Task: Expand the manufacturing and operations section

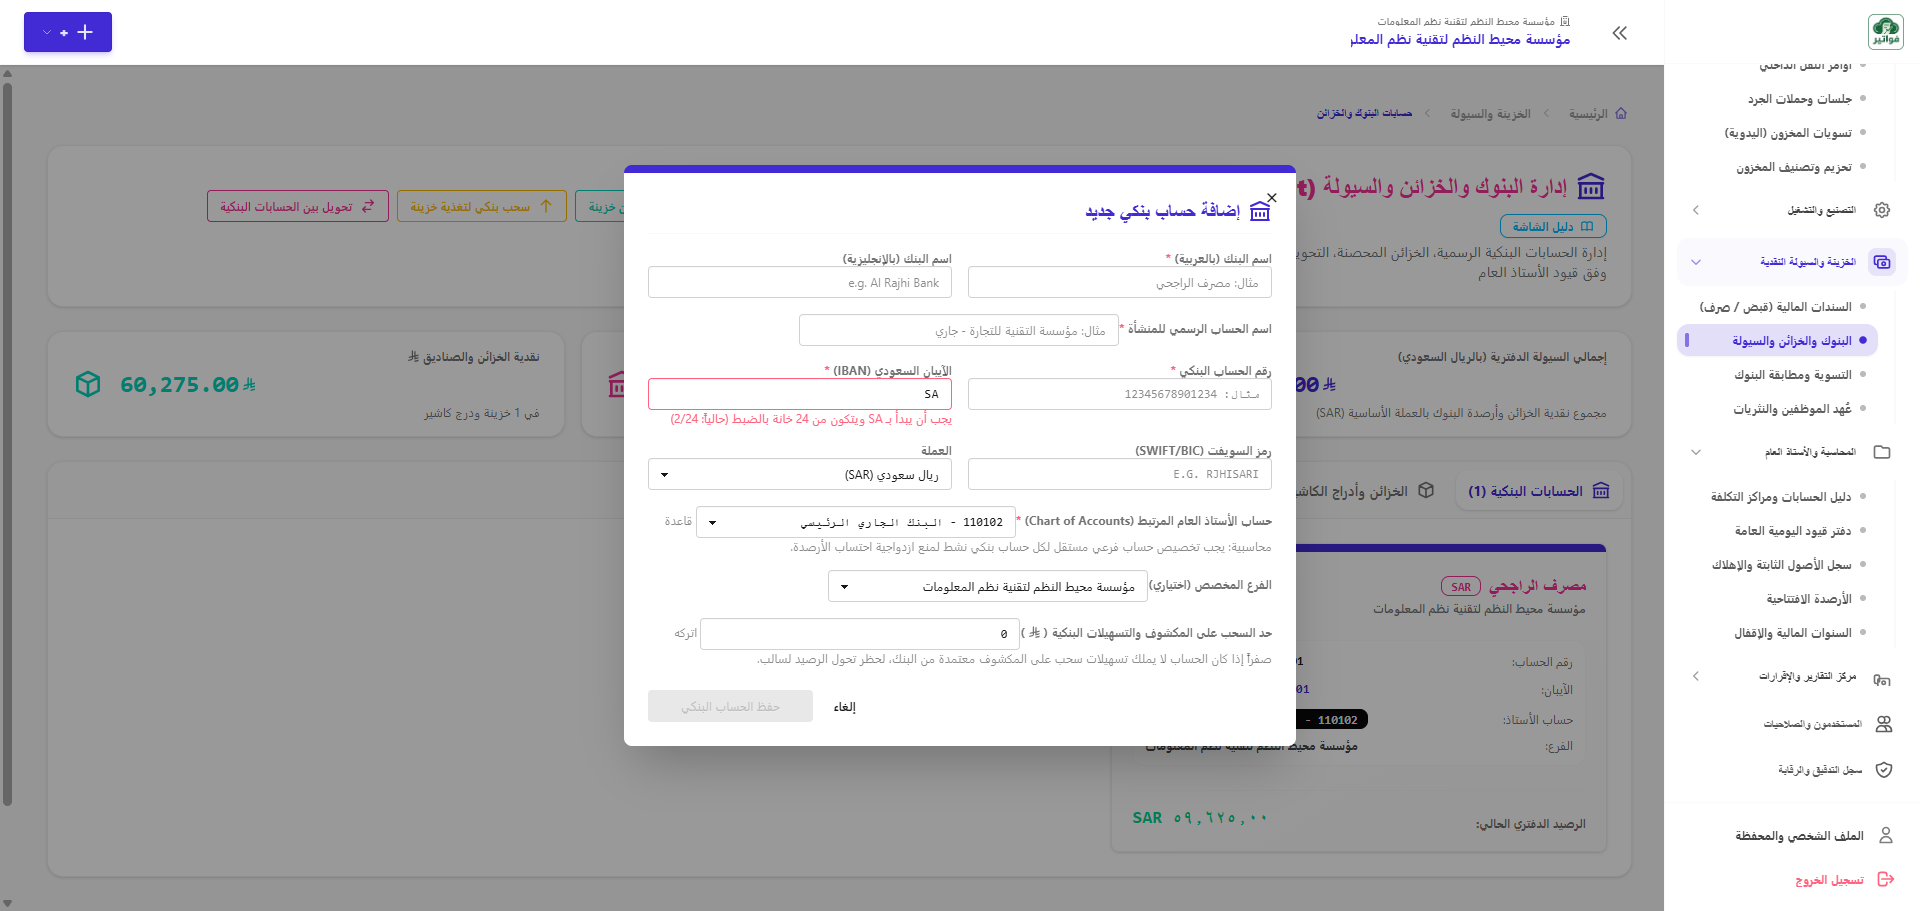Action: [x=1695, y=210]
